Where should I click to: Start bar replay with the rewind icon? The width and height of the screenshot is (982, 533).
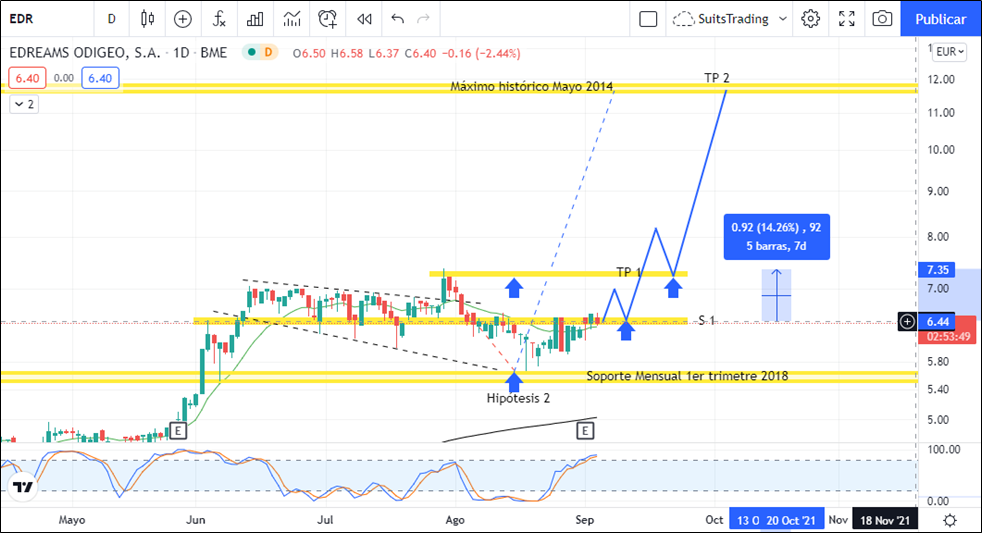pos(365,18)
